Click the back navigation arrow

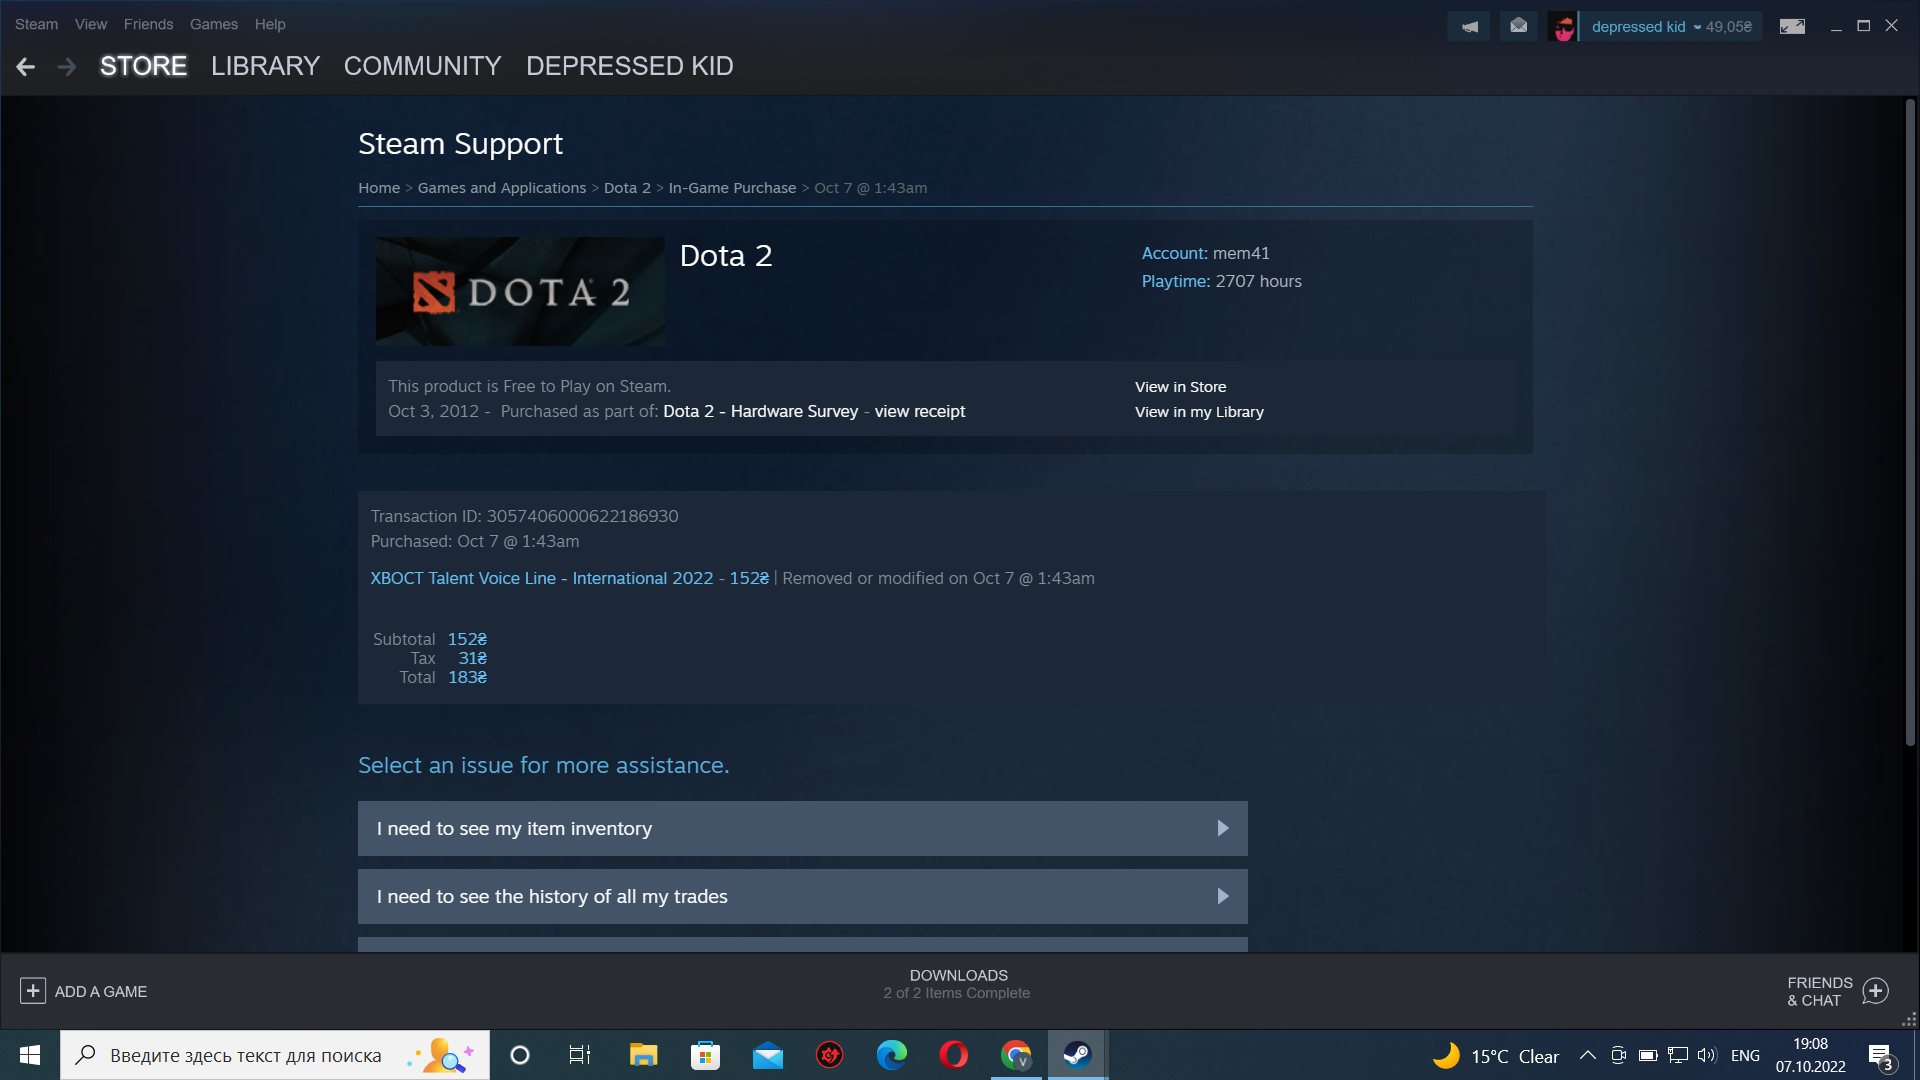[24, 66]
